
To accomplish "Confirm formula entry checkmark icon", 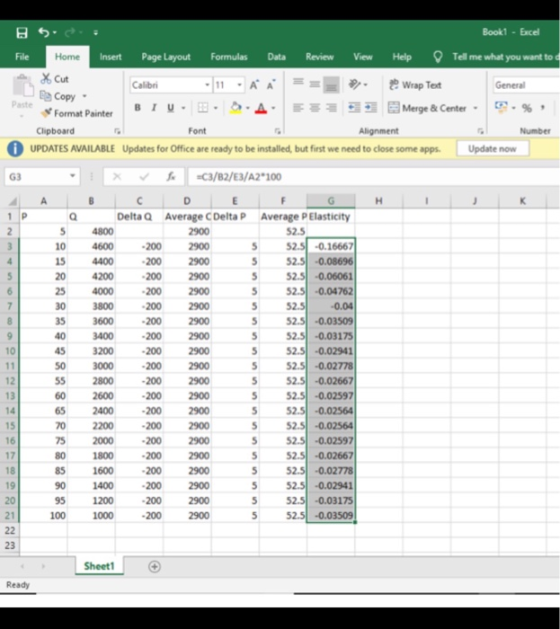I will pos(144,177).
